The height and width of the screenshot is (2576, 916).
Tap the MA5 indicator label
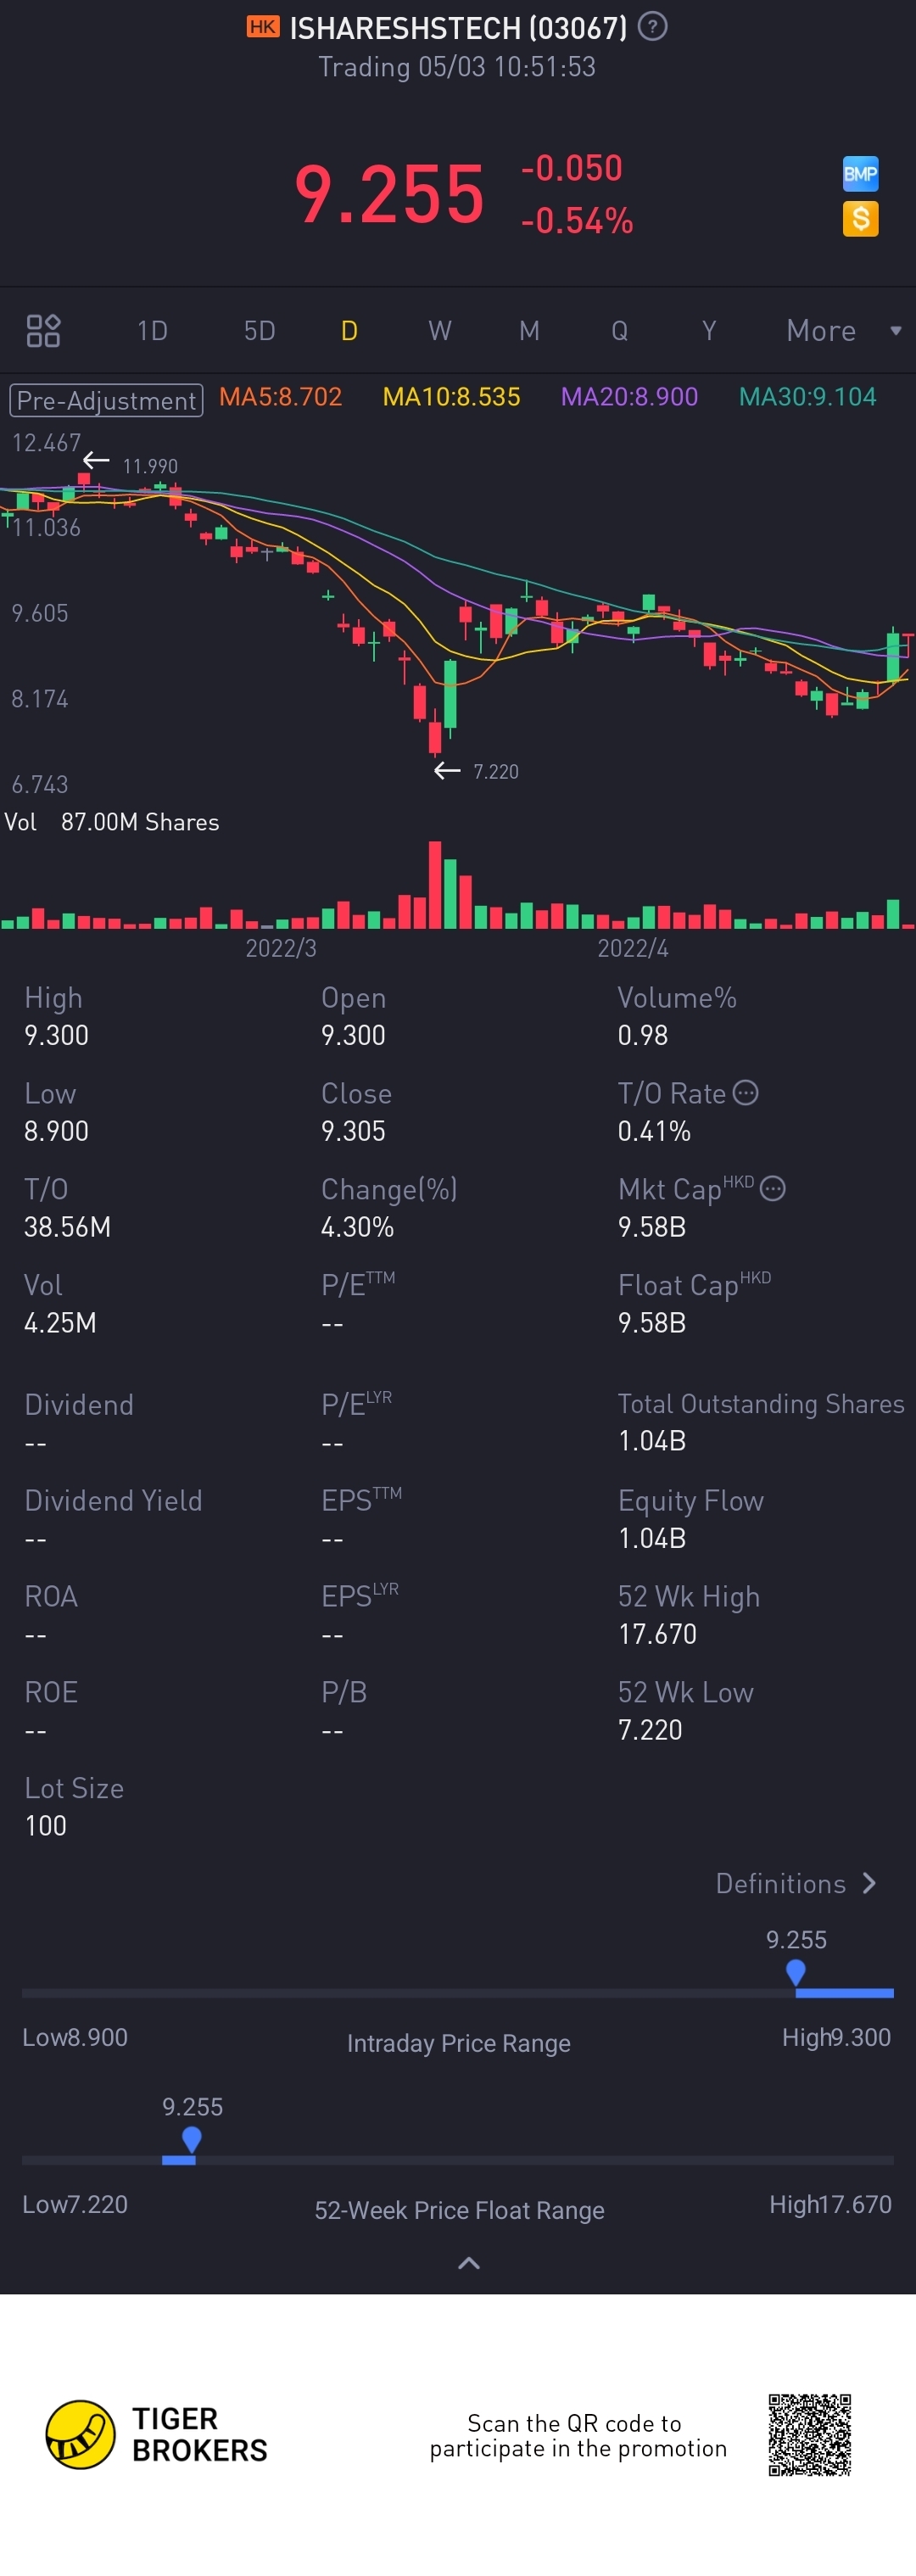(x=280, y=397)
